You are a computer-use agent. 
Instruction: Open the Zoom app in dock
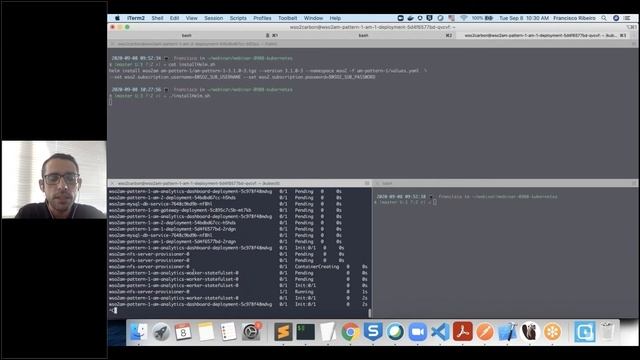coord(418,332)
